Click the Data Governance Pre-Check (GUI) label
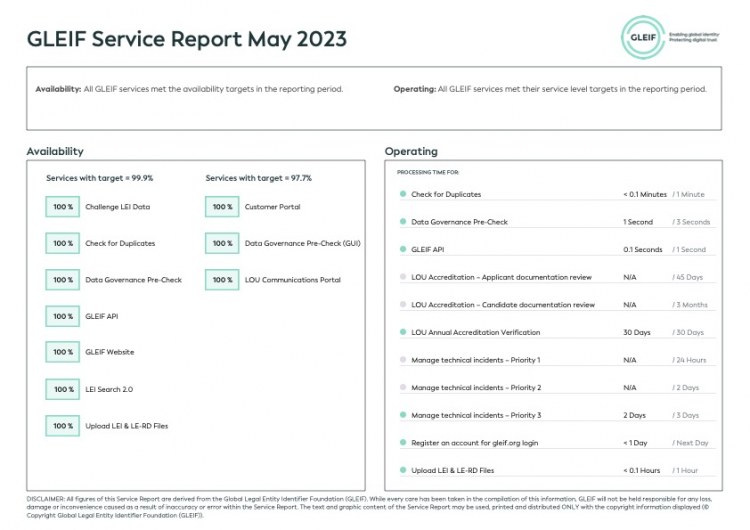 point(302,243)
